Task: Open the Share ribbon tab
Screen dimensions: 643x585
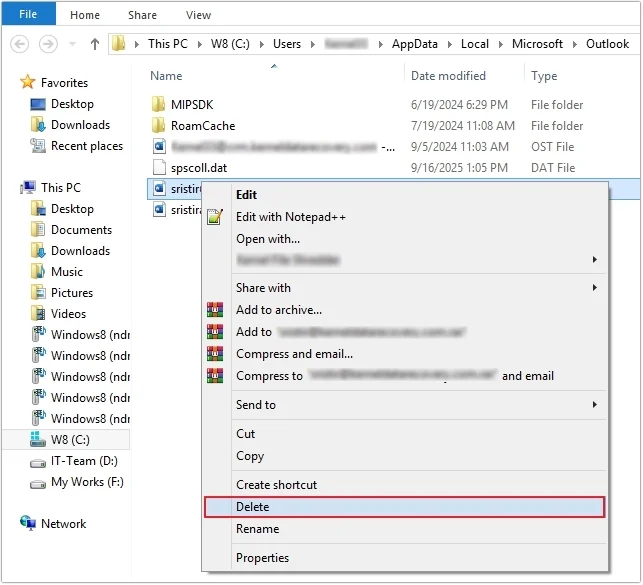Action: coord(142,15)
